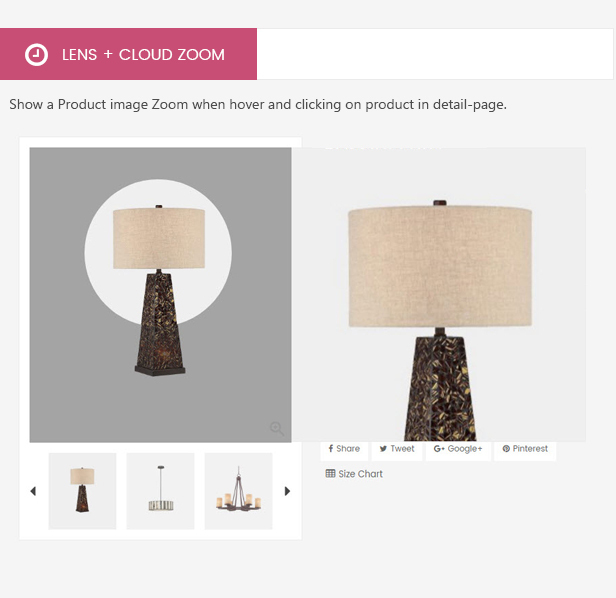616x598 pixels.
Task: Select the chandelier thumbnail
Action: coord(238,491)
